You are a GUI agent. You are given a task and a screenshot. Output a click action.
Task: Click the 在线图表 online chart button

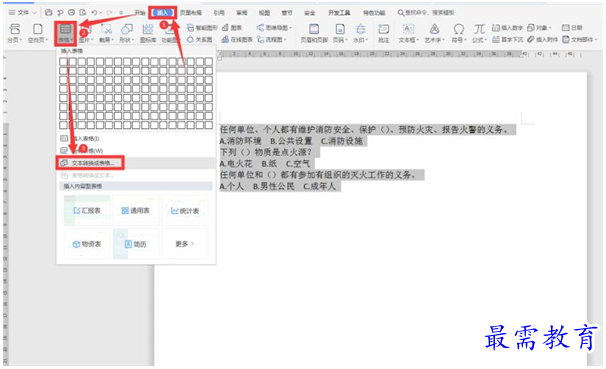pyautogui.click(x=237, y=39)
